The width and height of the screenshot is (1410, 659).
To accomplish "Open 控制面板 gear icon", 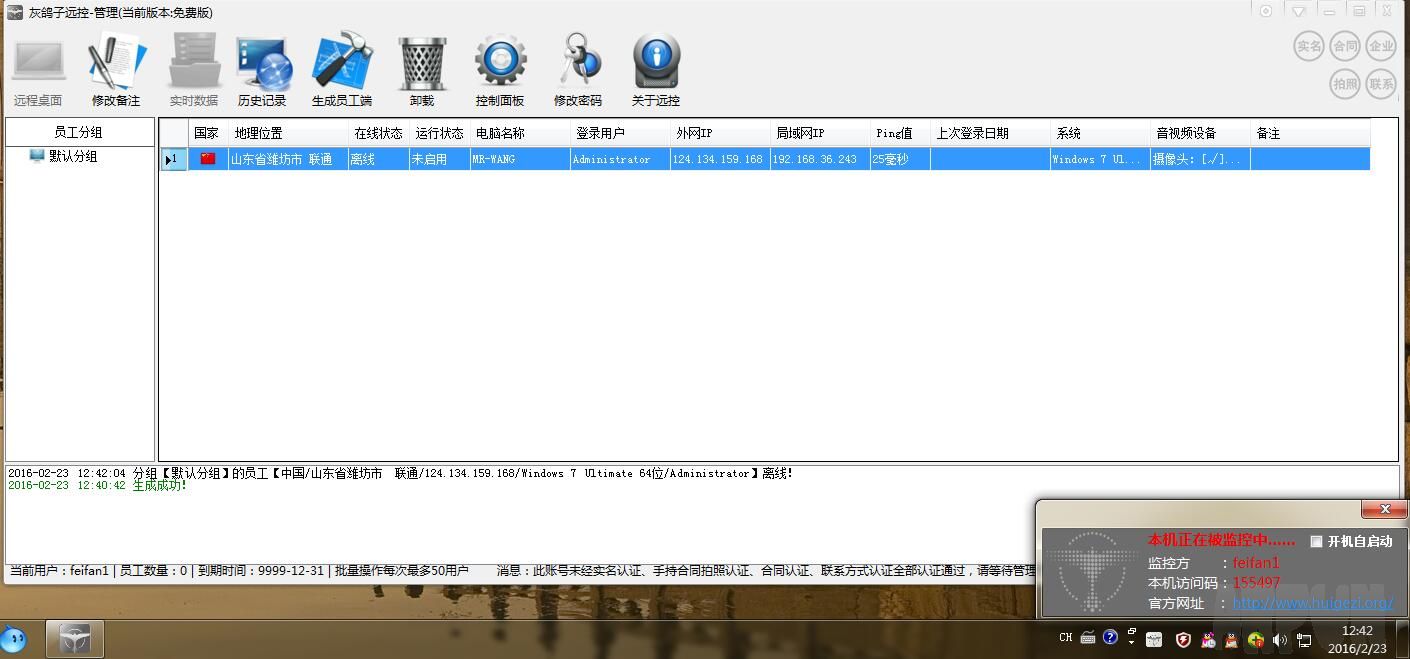I will [x=500, y=70].
